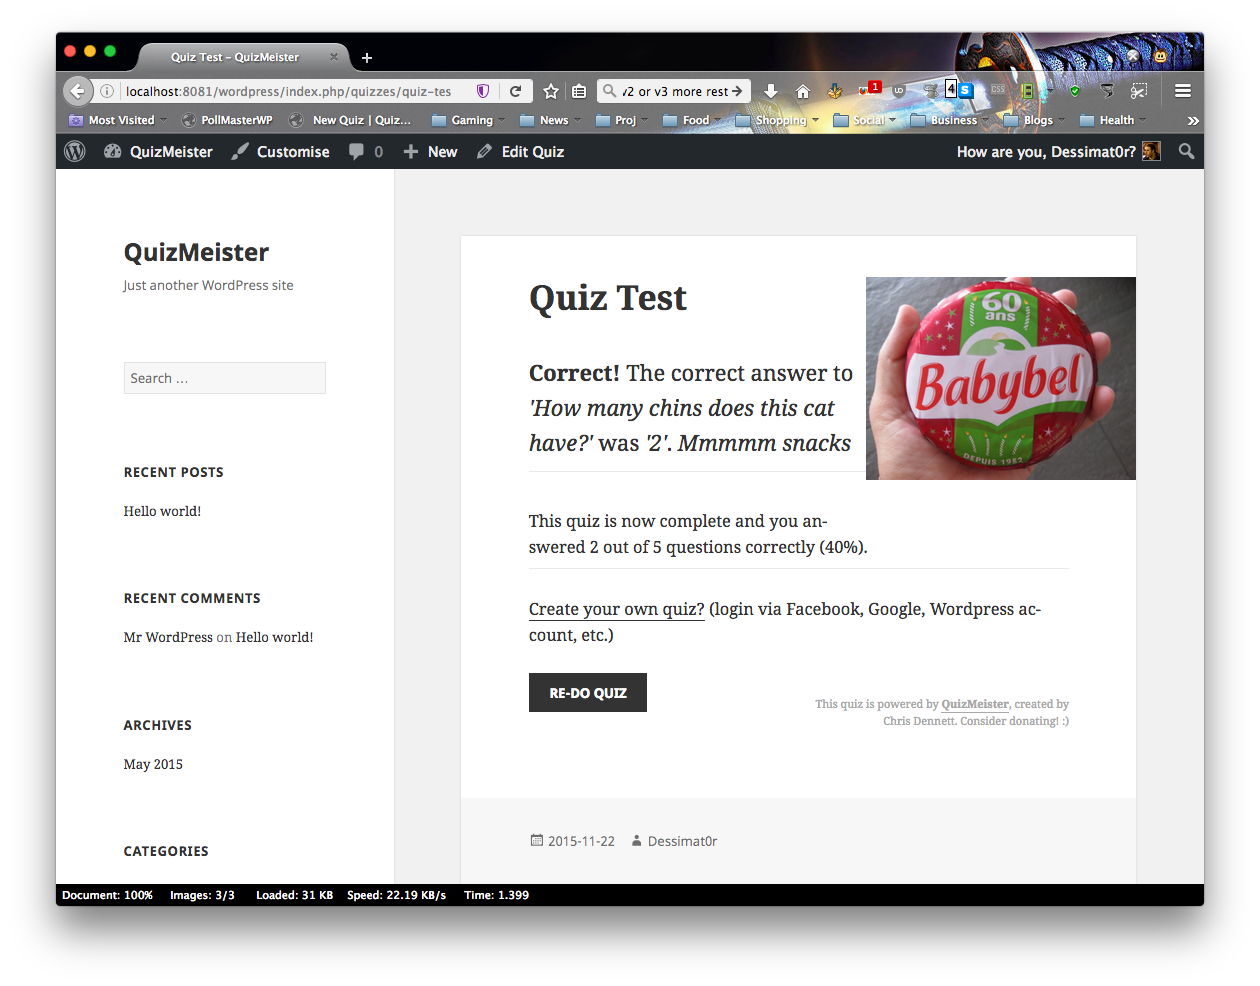Image resolution: width=1260 pixels, height=986 pixels.
Task: Expand the Social bookmarks folder
Action: pyautogui.click(x=865, y=120)
